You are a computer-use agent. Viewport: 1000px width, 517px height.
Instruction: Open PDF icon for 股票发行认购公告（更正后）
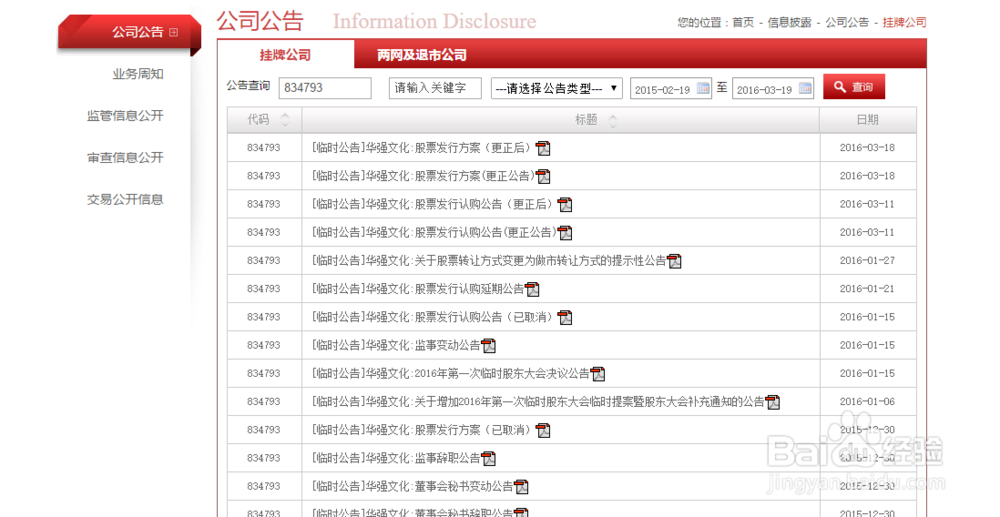(x=564, y=205)
